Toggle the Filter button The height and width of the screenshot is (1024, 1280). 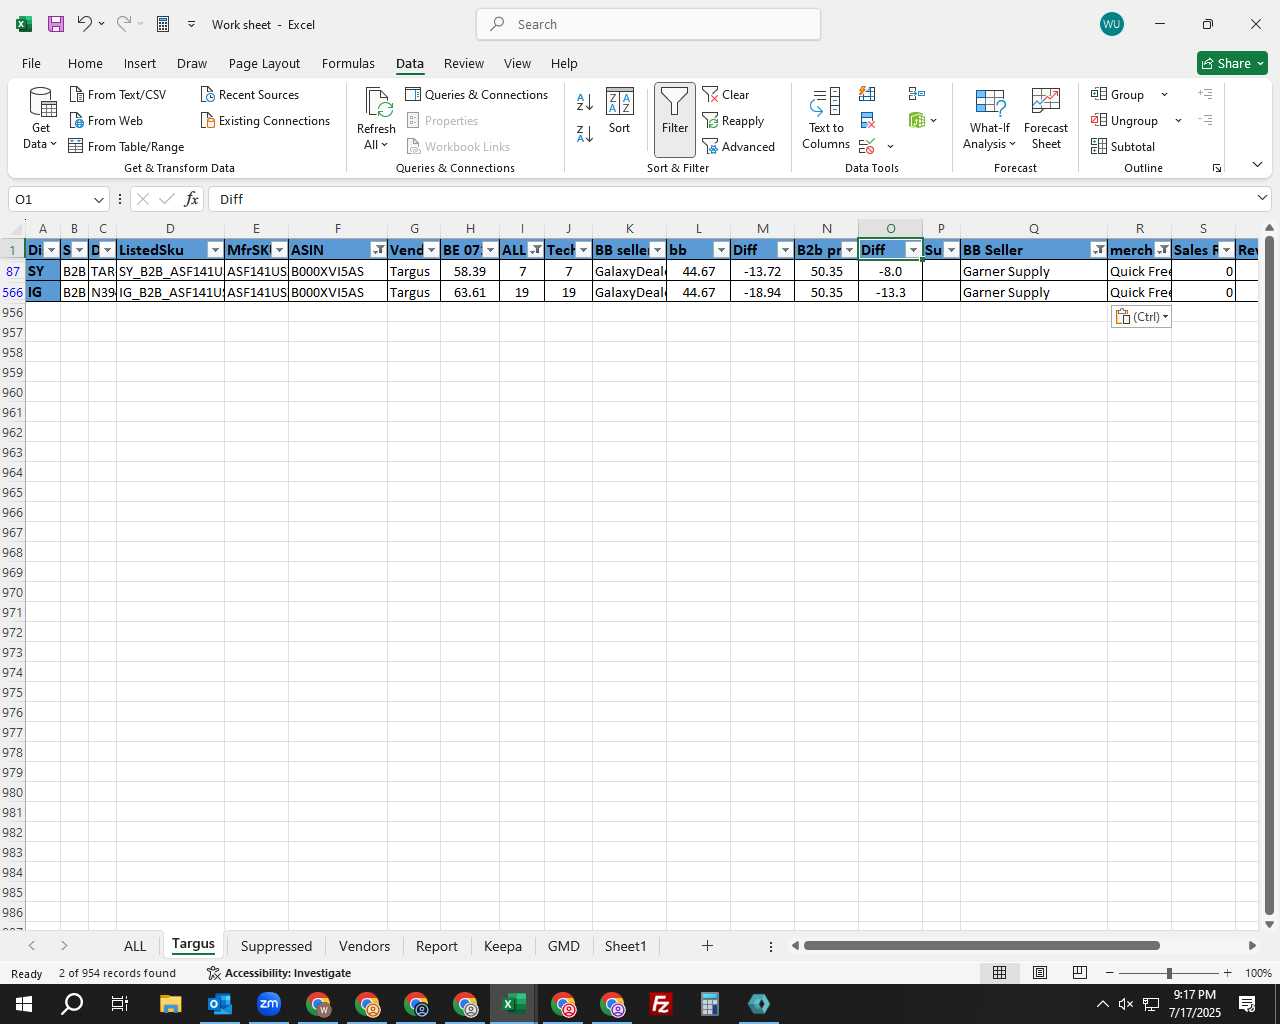coord(675,119)
